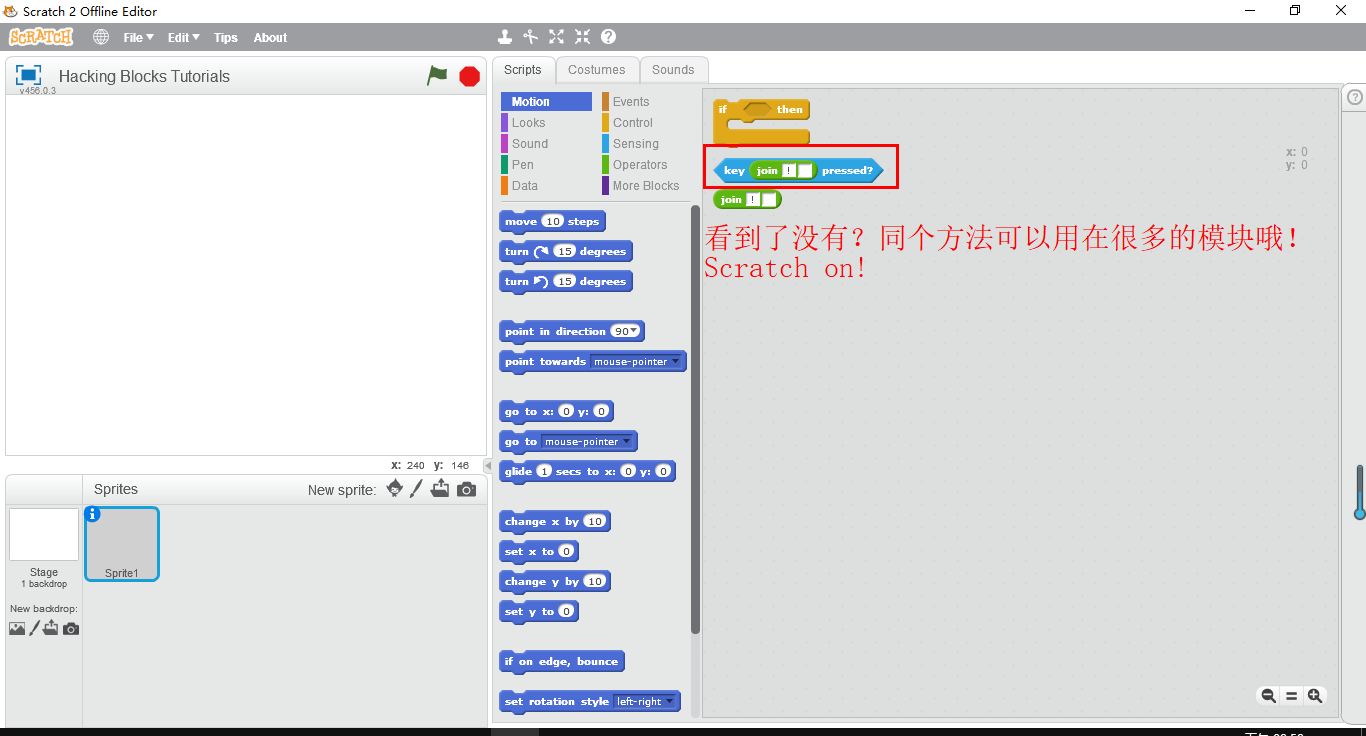Stop the project with the red stop sign
Image resolution: width=1366 pixels, height=736 pixels.
(469, 76)
